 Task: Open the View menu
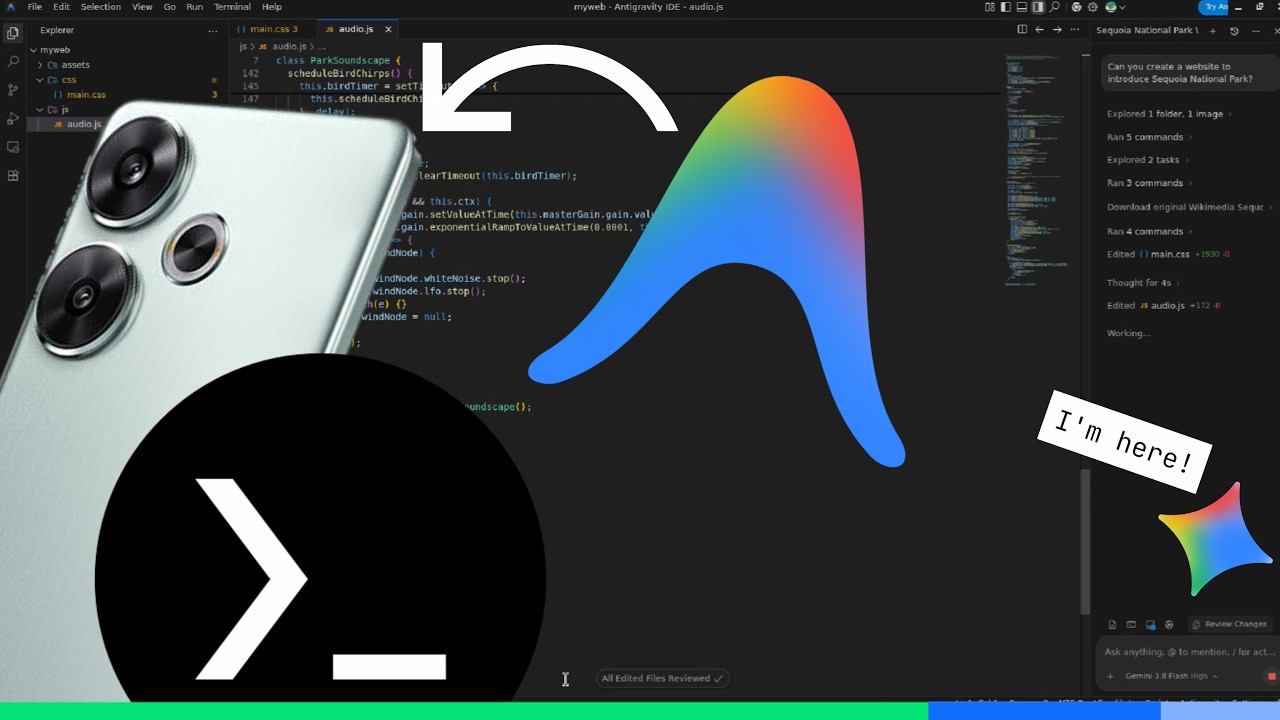coord(142,7)
